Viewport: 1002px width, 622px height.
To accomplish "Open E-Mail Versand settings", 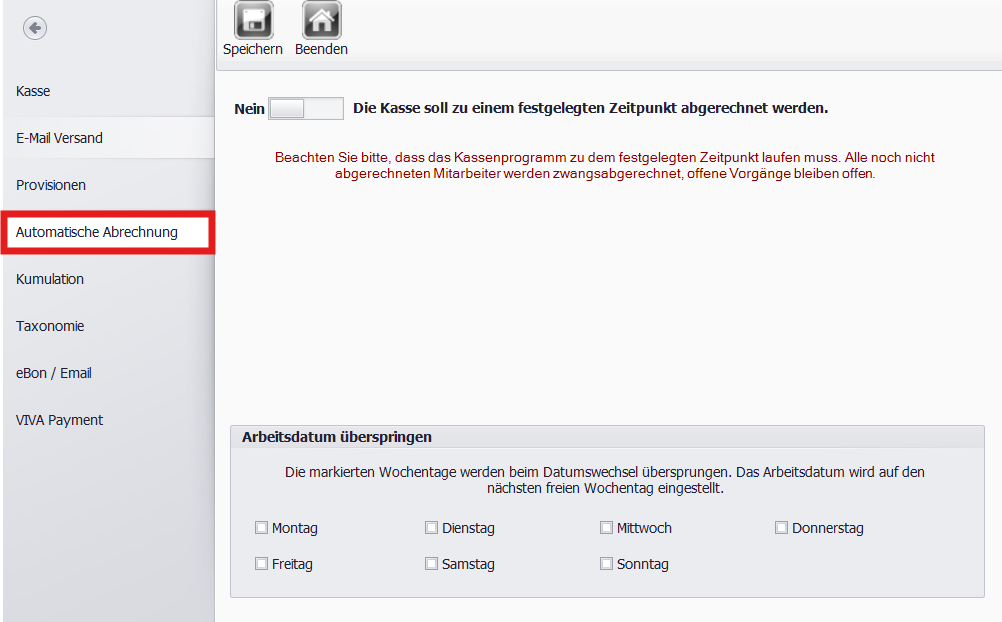I will 109,138.
